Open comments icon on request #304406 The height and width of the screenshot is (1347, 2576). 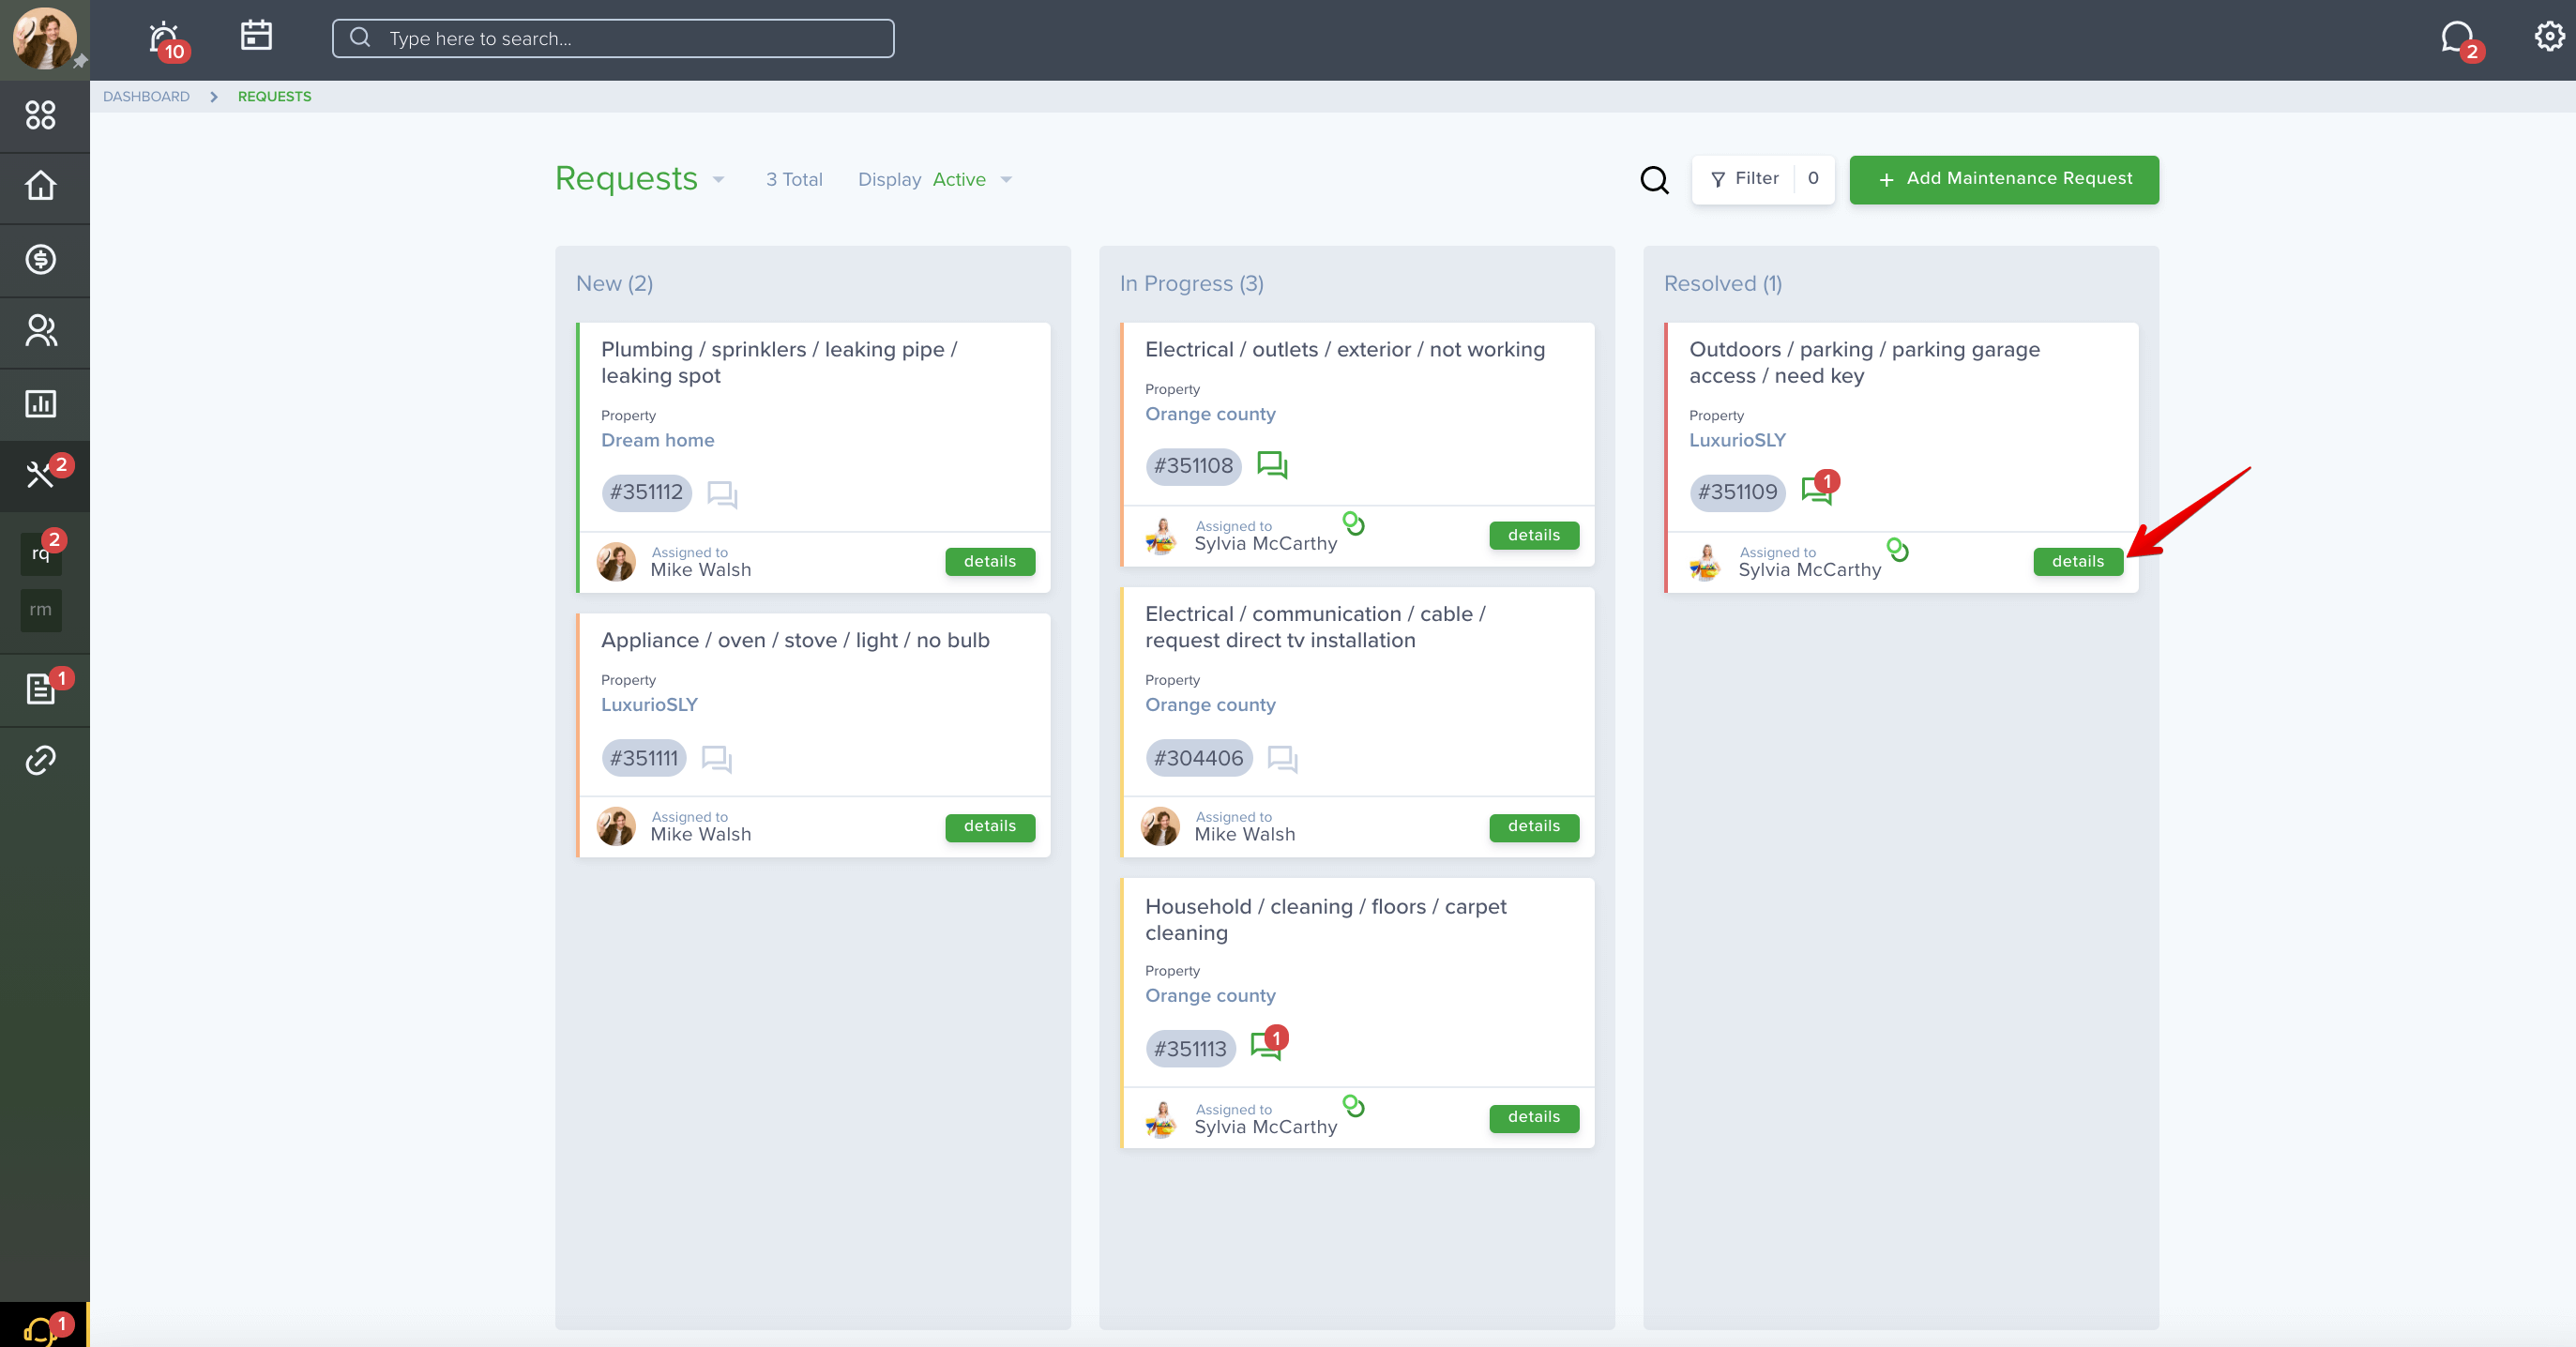(x=1282, y=759)
